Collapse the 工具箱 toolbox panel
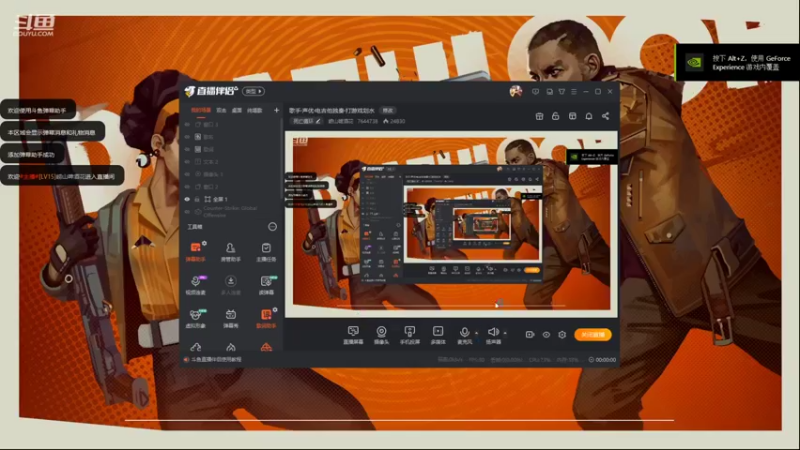 [272, 227]
